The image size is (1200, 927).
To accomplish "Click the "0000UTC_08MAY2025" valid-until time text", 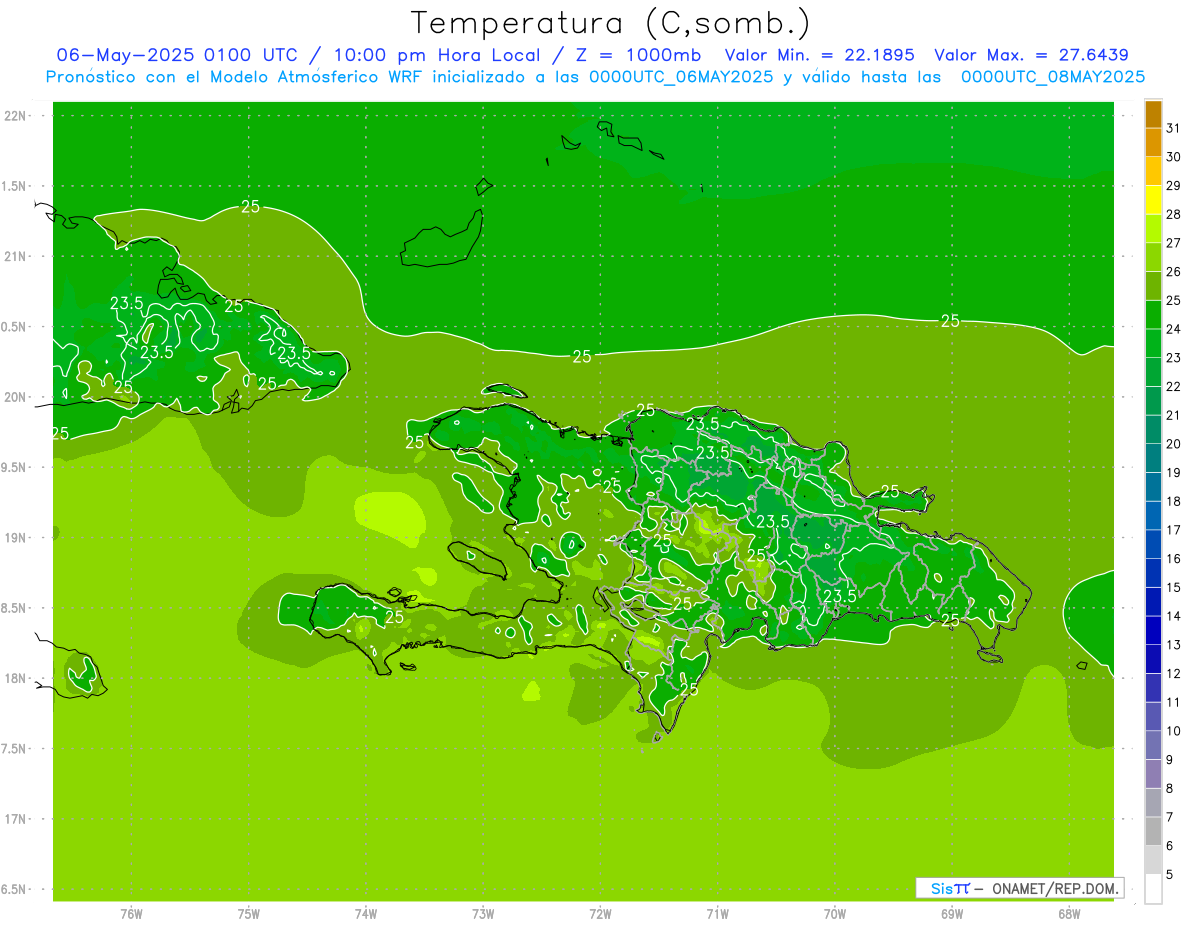I will [1053, 76].
